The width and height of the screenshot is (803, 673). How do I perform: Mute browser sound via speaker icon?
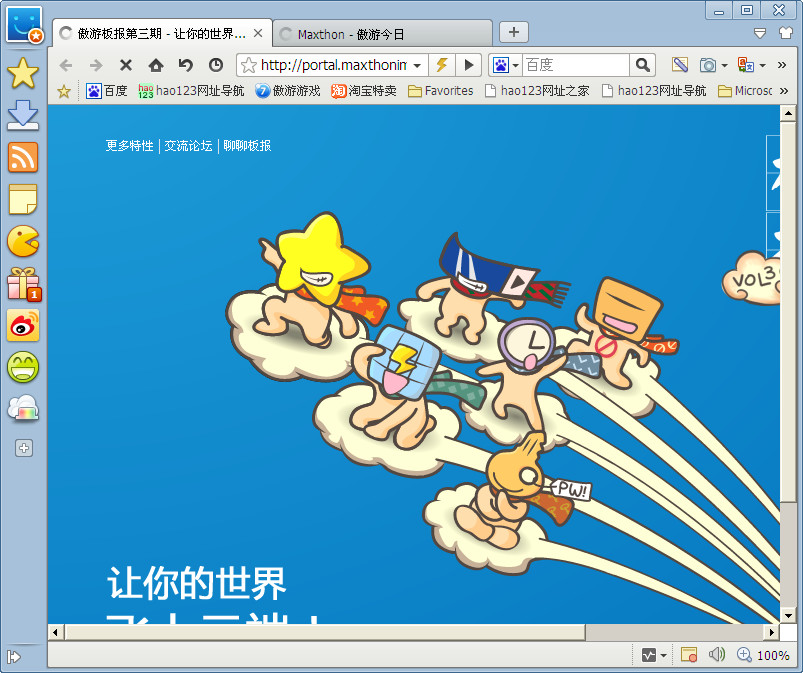716,655
